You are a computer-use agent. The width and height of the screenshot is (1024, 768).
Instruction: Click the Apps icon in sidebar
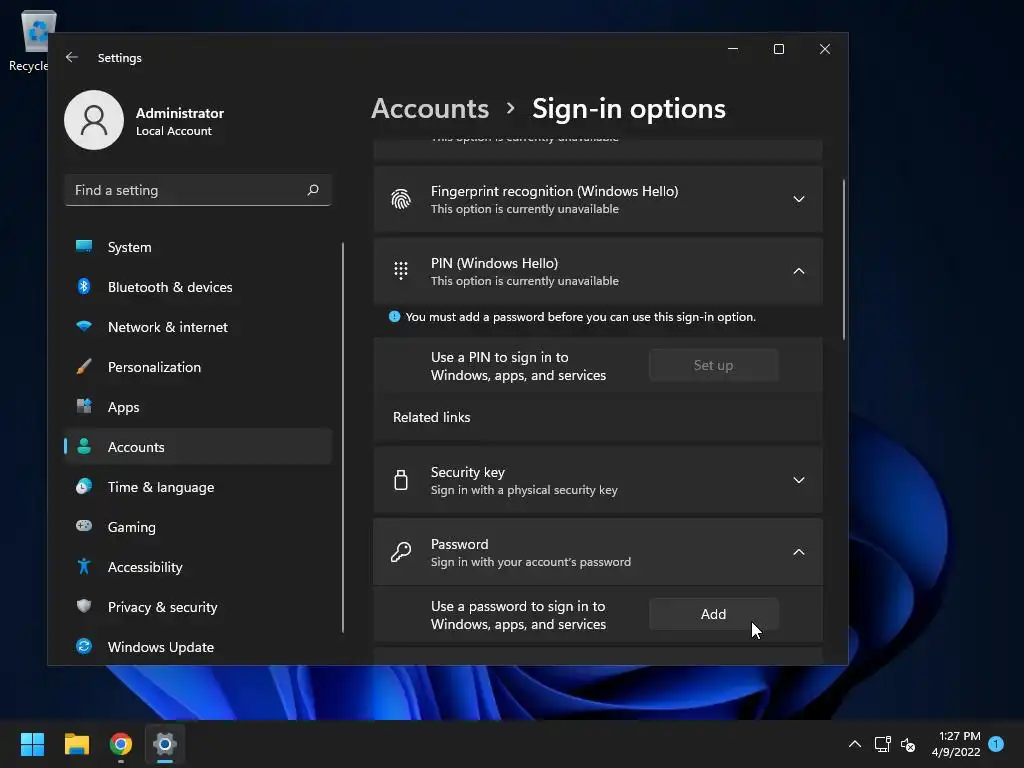point(84,406)
